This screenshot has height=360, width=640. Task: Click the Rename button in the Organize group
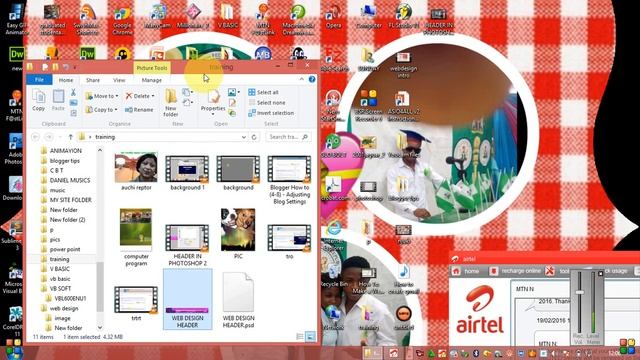click(x=139, y=110)
